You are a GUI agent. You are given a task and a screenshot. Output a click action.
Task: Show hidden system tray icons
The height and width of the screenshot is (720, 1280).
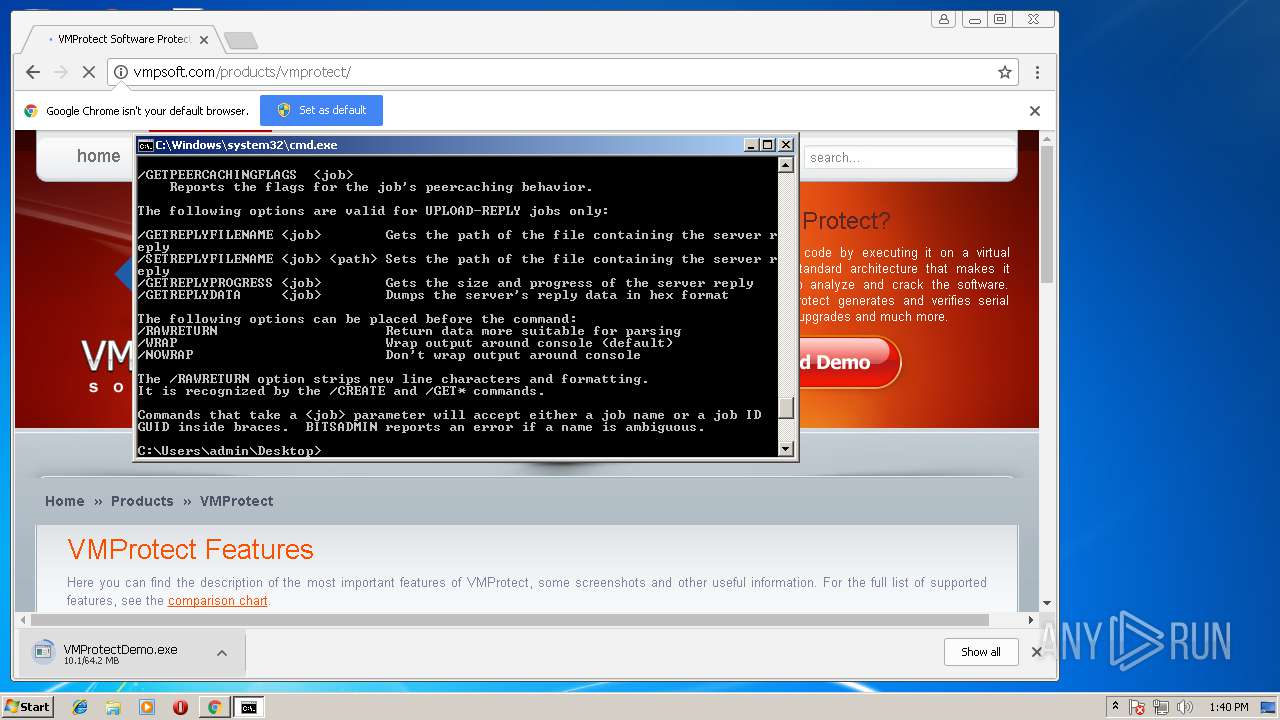[1115, 707]
